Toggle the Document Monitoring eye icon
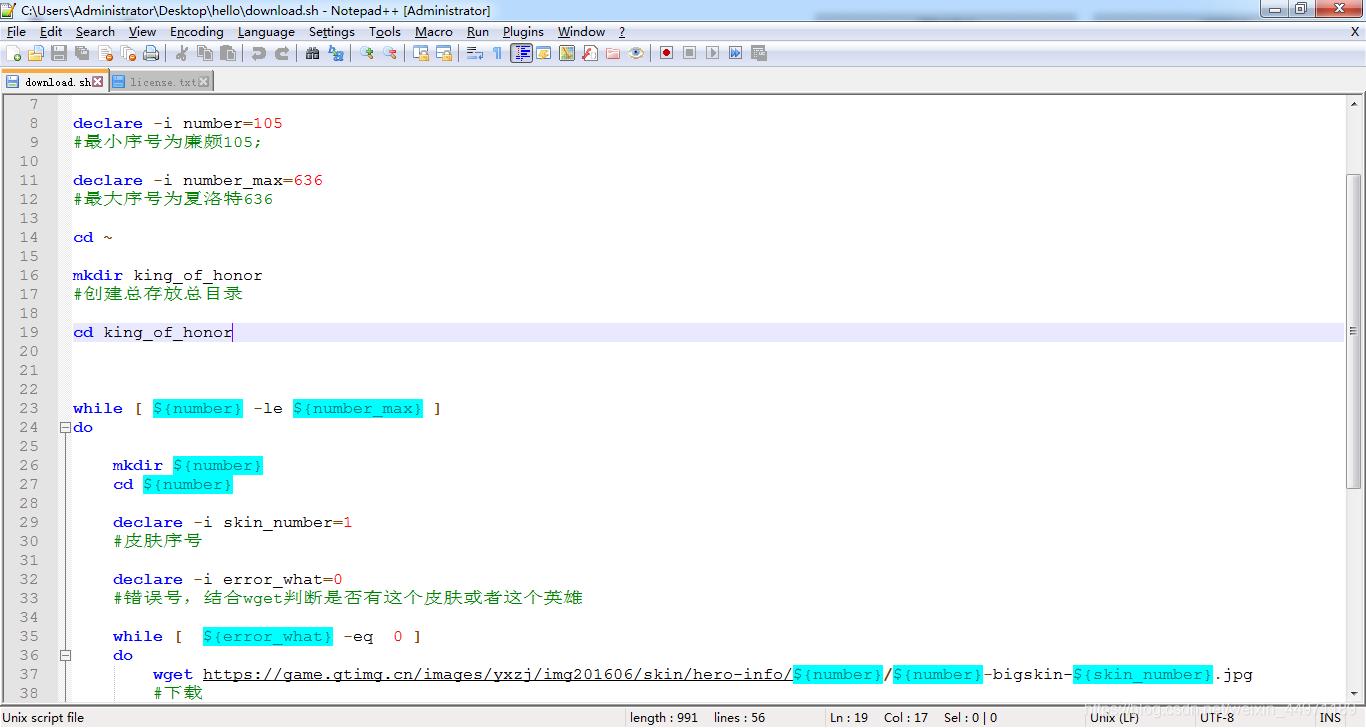The height and width of the screenshot is (728, 1366). (x=634, y=53)
